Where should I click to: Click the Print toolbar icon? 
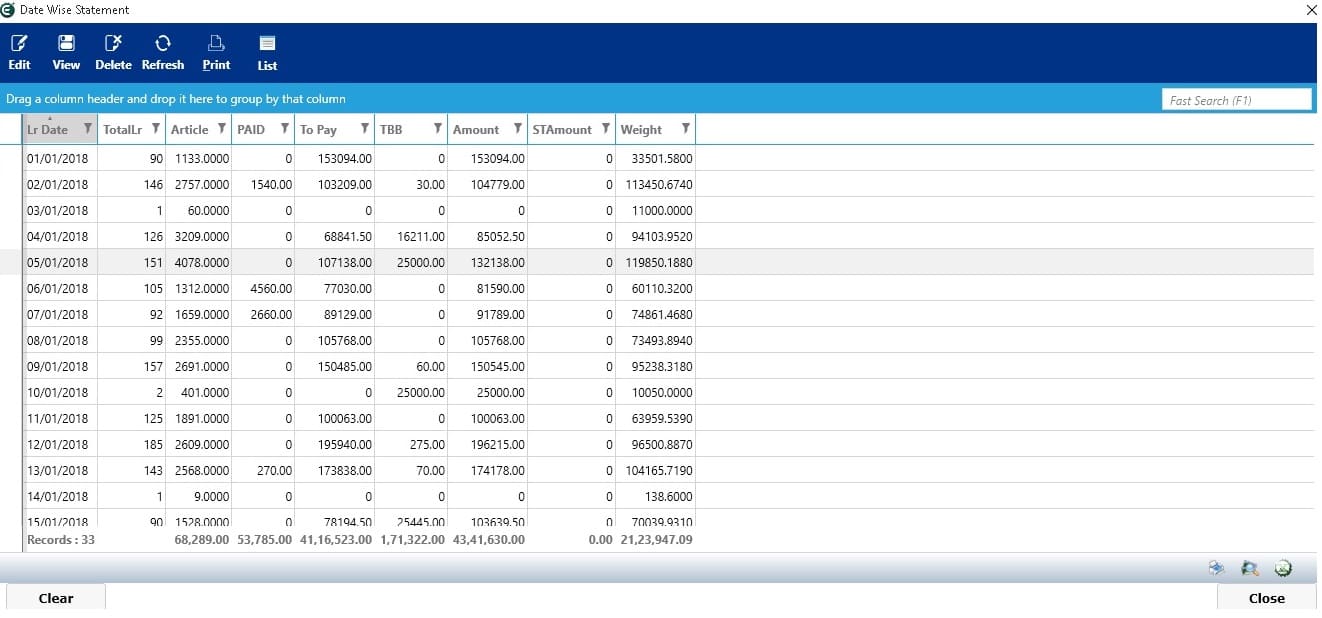[216, 53]
